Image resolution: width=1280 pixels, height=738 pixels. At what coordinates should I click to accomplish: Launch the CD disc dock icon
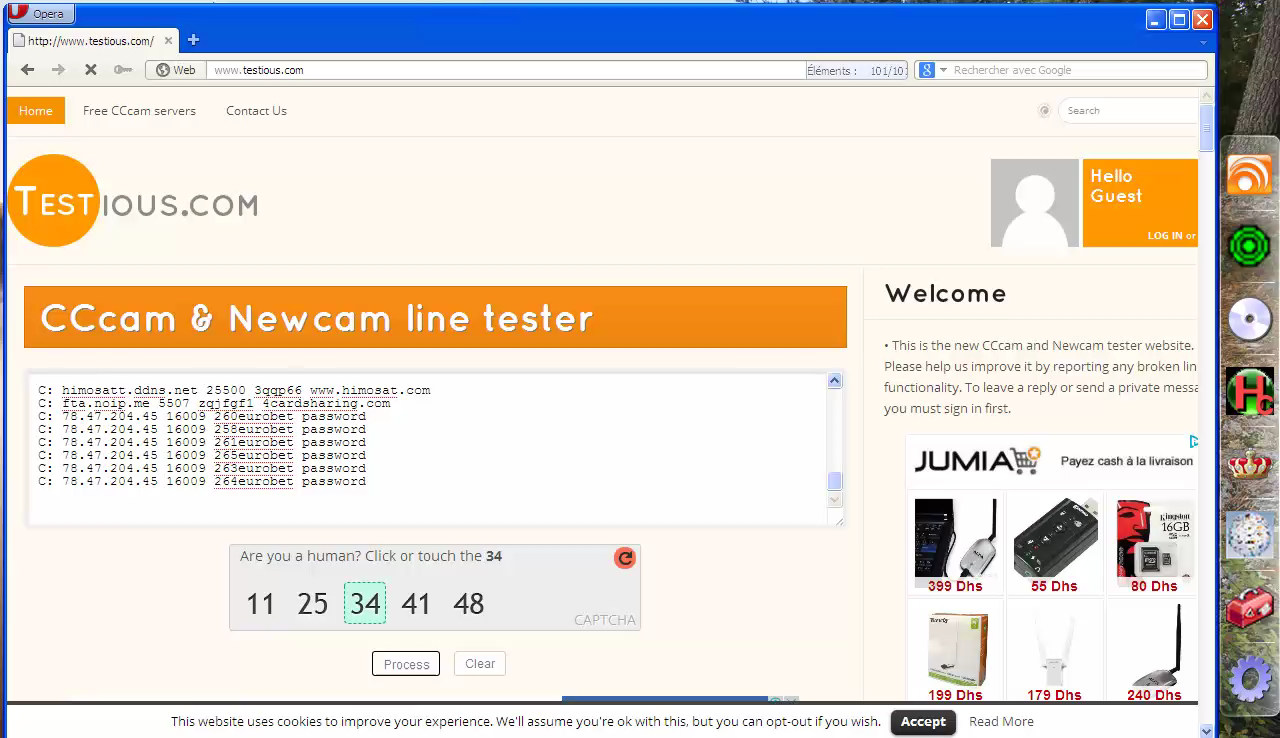click(x=1249, y=321)
